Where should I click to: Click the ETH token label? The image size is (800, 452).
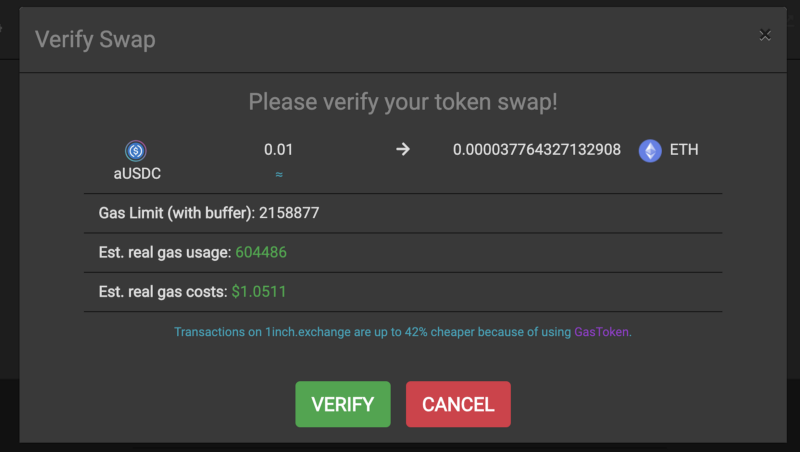point(684,150)
